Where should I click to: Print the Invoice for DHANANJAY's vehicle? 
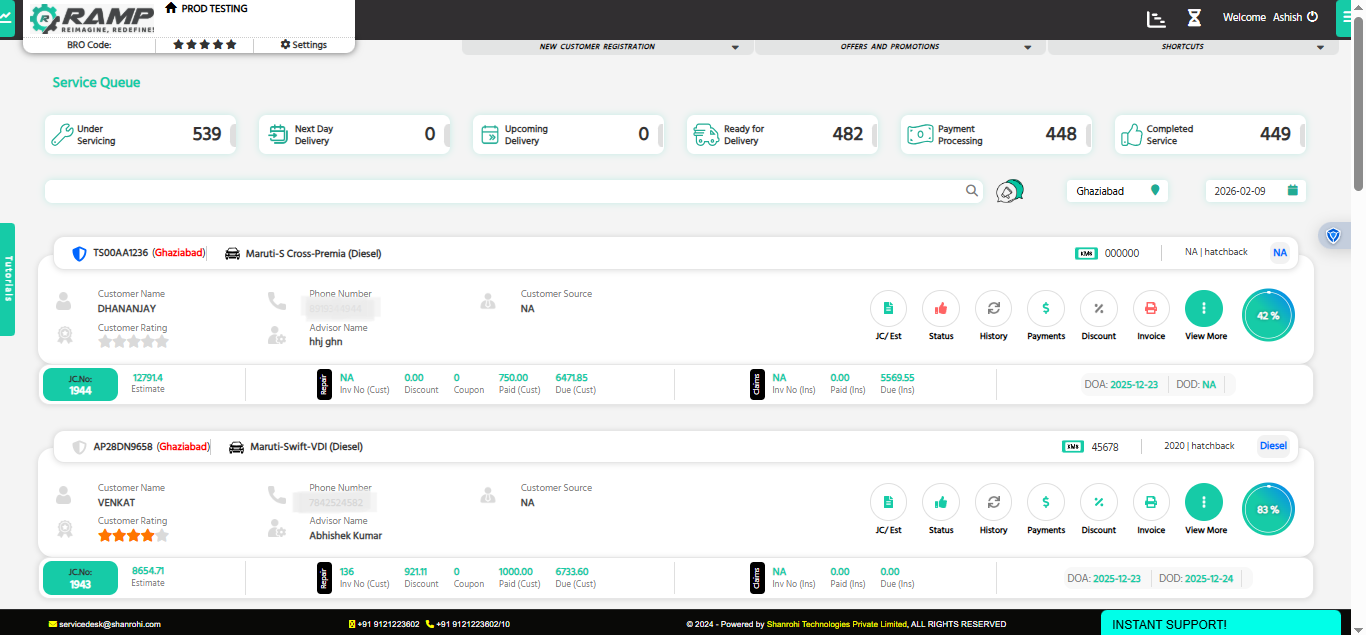(1151, 308)
